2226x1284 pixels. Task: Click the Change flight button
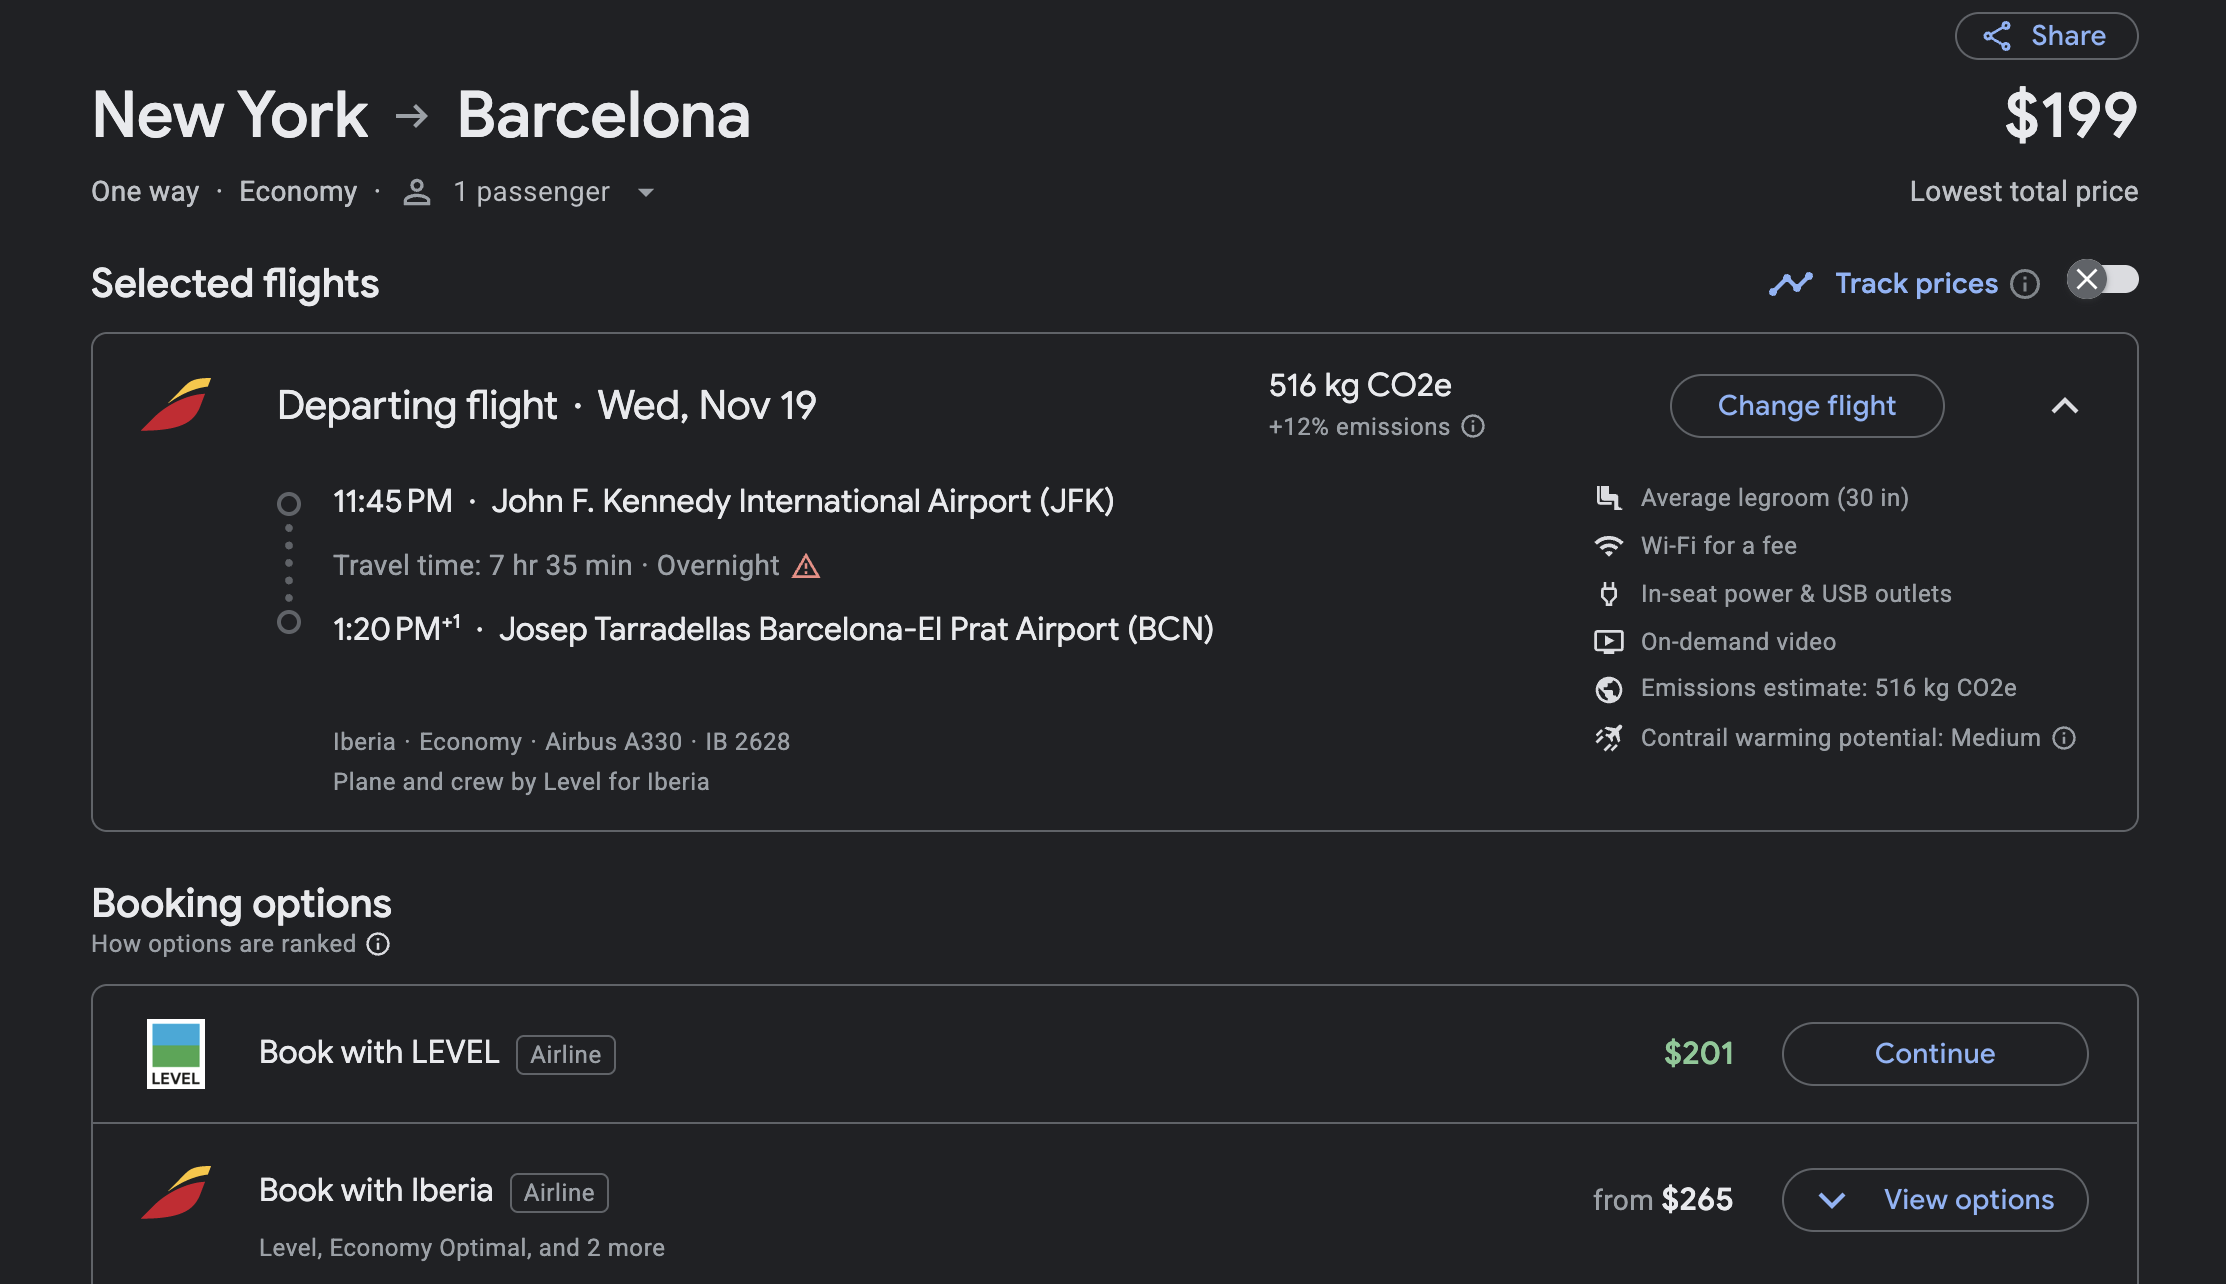1806,406
